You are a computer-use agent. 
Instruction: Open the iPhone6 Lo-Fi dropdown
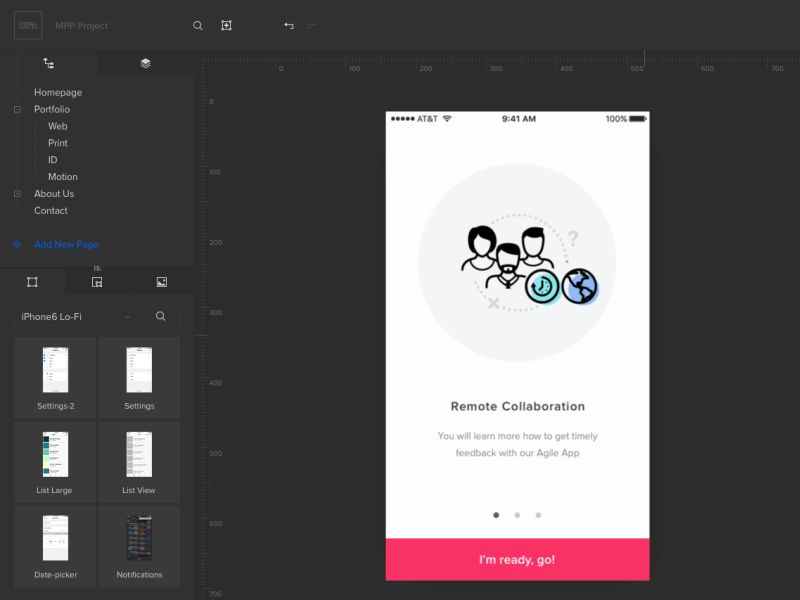click(75, 315)
